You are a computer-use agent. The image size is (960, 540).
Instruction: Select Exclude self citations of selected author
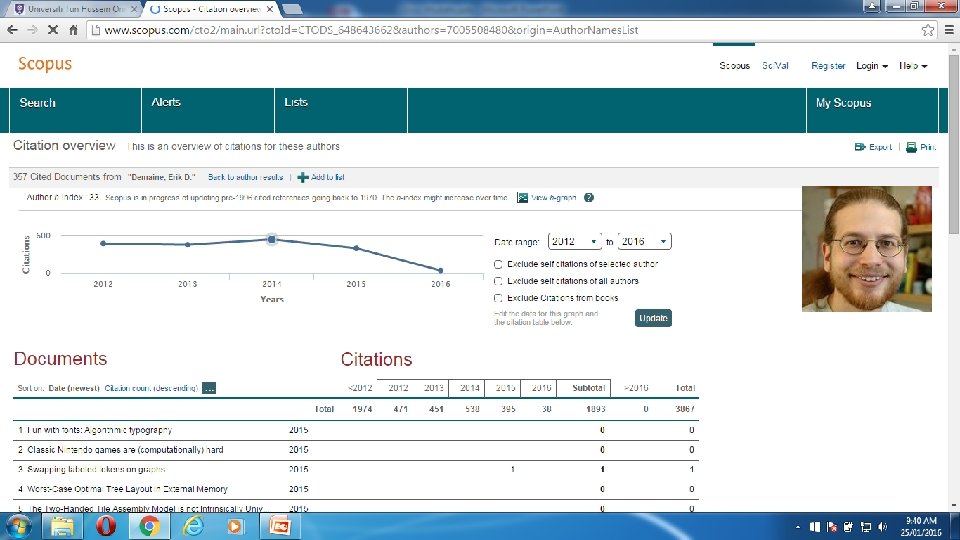[498, 264]
